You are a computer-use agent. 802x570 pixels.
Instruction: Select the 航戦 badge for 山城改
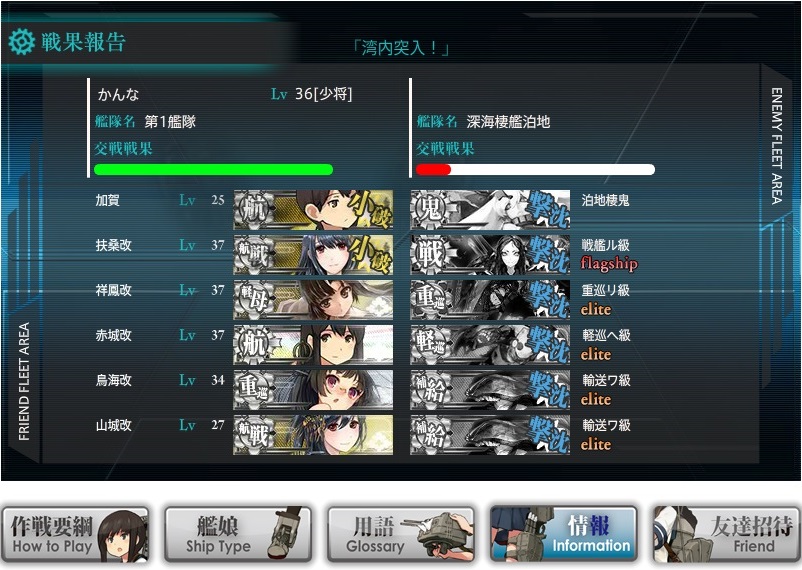[254, 434]
